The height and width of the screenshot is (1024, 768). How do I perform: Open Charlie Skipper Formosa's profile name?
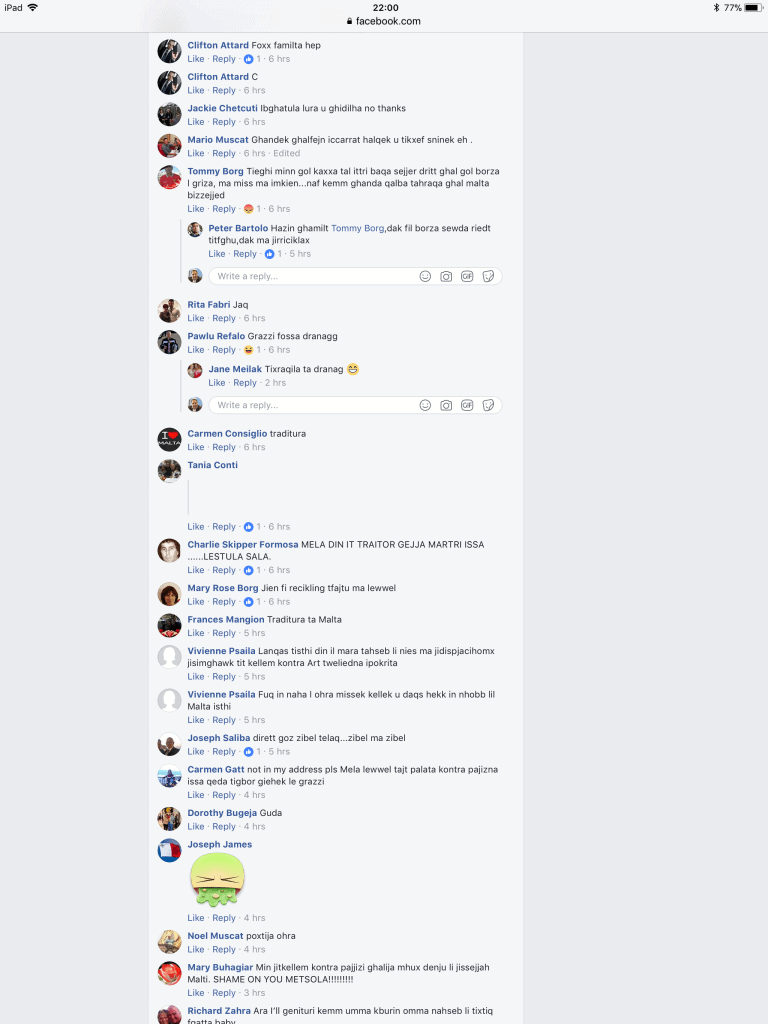click(x=243, y=544)
